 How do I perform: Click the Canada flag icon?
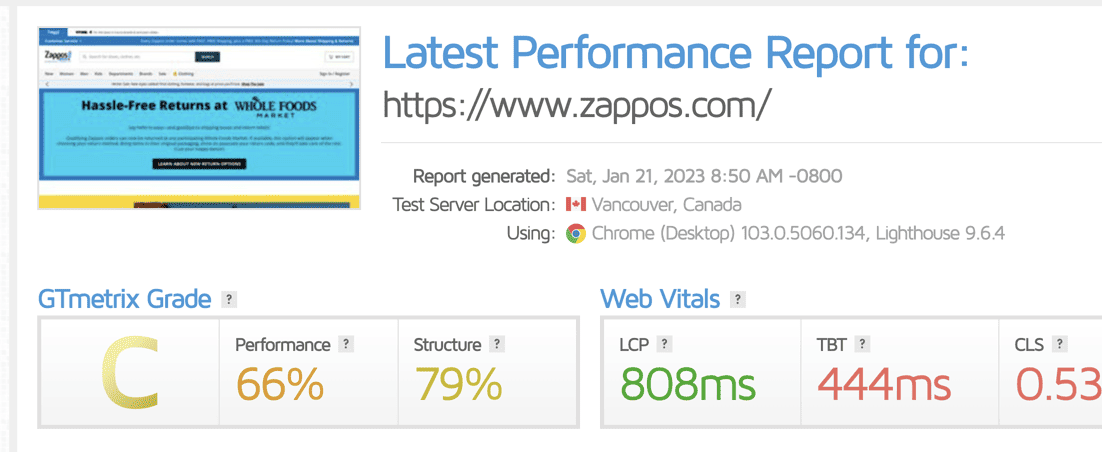(x=576, y=205)
